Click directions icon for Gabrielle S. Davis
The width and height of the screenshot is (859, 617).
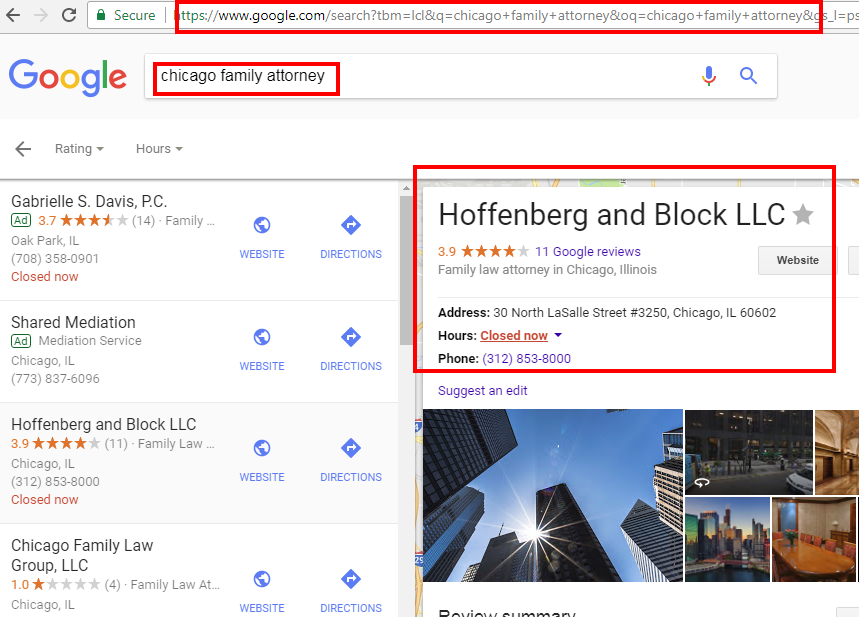pyautogui.click(x=351, y=225)
